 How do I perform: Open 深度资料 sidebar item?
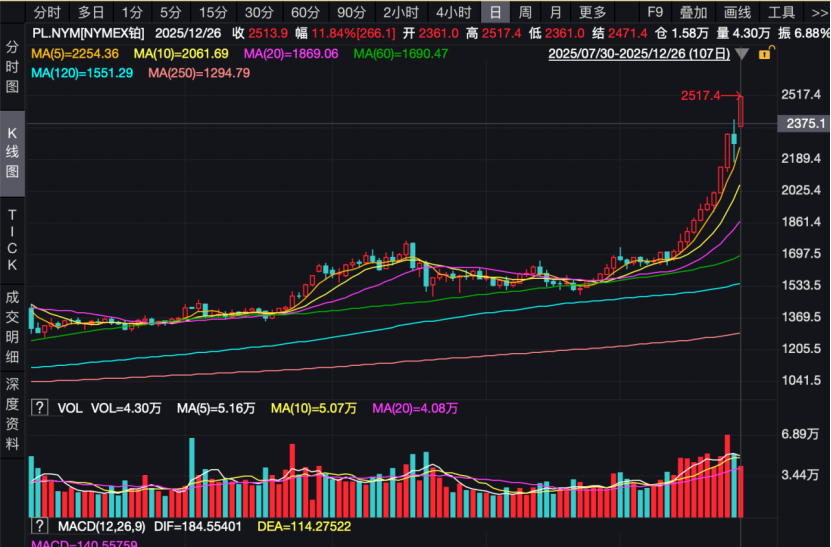[x=12, y=413]
